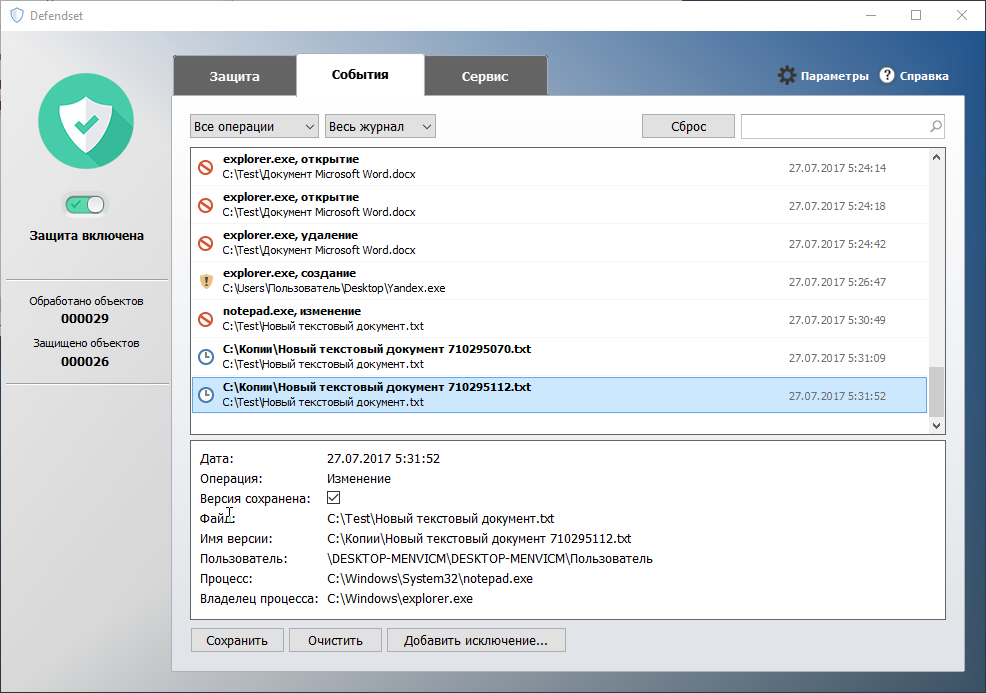Image resolution: width=986 pixels, height=693 pixels.
Task: Click Добавить исключение... button
Action: coord(476,640)
